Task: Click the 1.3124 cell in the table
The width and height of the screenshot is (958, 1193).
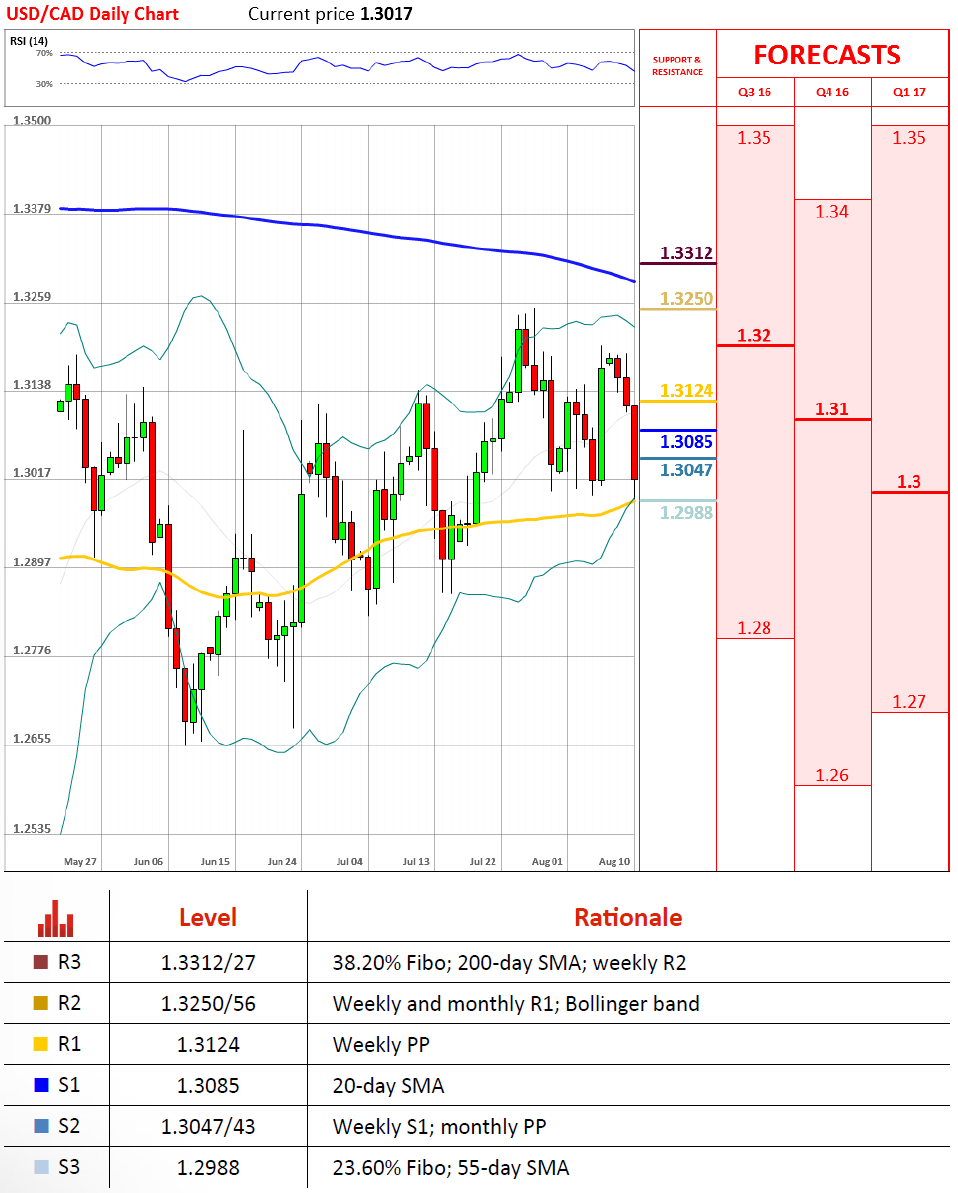Action: click(x=208, y=1045)
